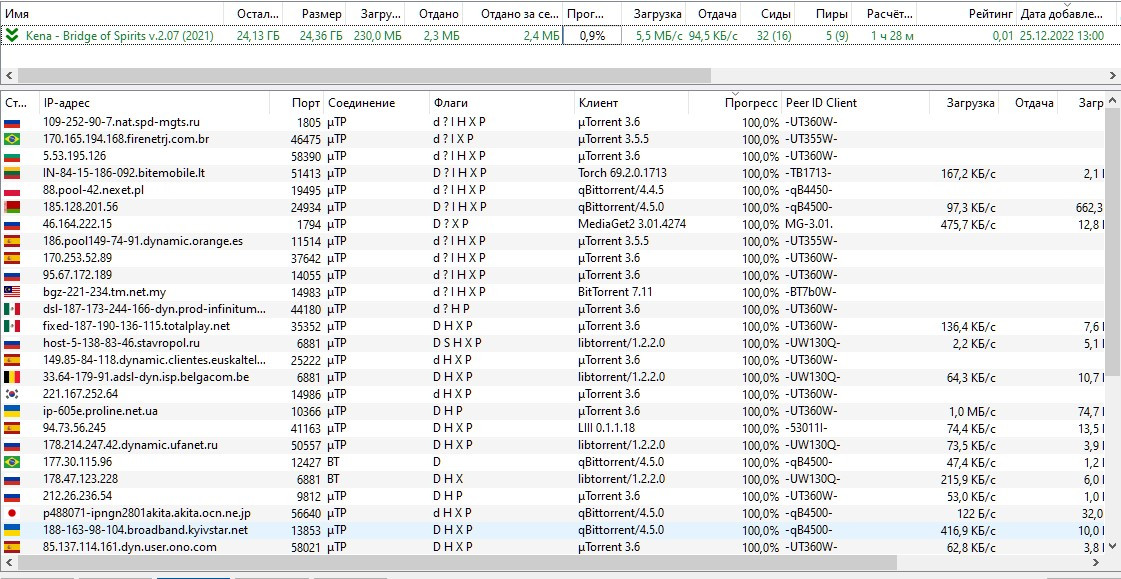Click the Malaysian flag for bgz-221-234.tm.net.my
Image resolution: width=1121 pixels, height=579 pixels.
coord(13,292)
